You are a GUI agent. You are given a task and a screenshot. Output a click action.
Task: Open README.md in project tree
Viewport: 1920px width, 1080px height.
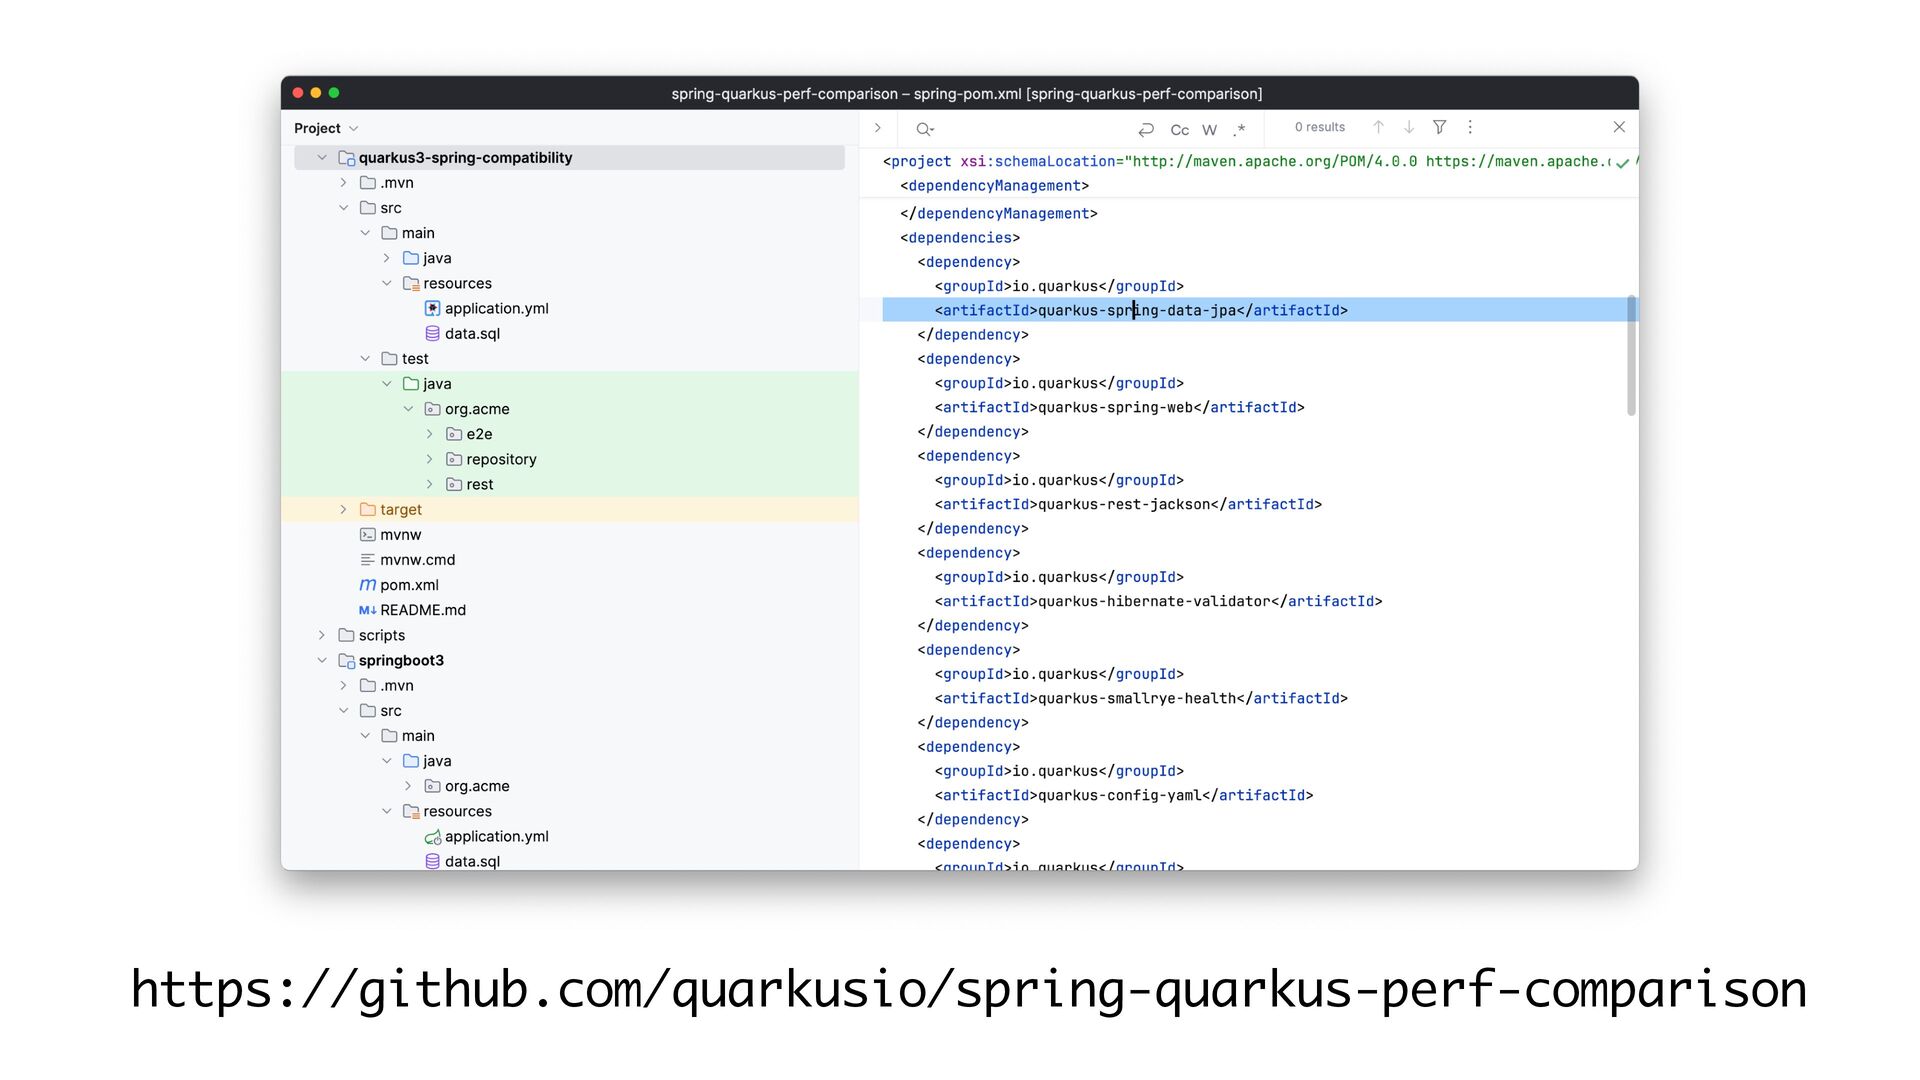422,610
